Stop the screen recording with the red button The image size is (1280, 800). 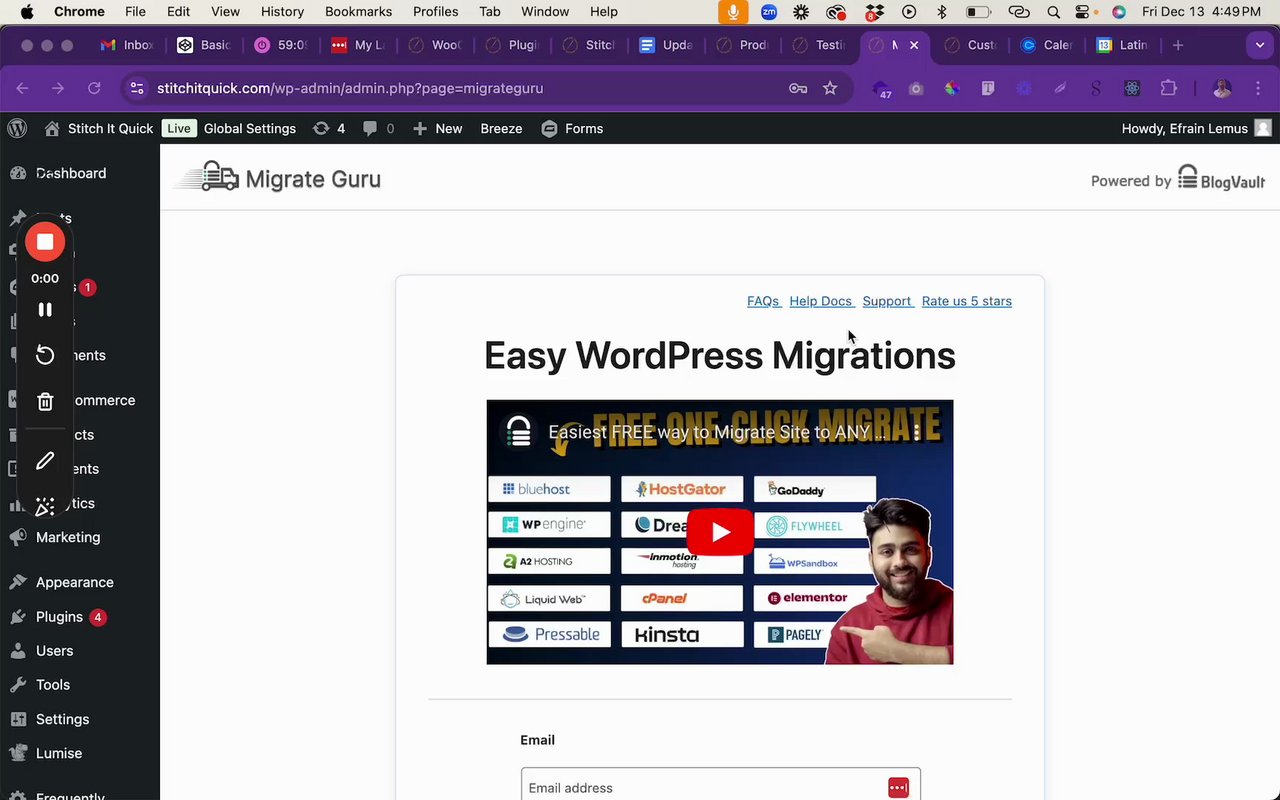pyautogui.click(x=45, y=242)
